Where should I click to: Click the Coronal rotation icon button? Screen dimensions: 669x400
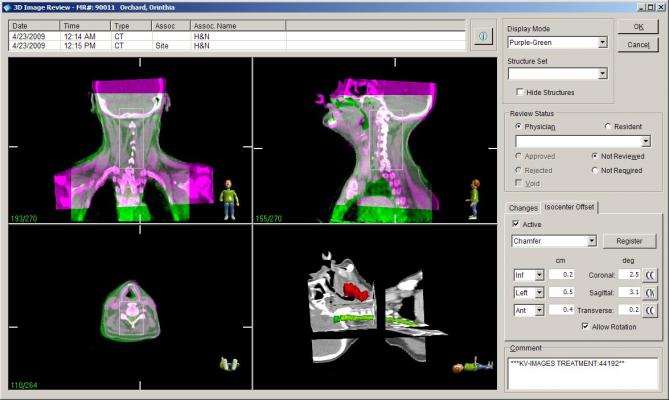(x=650, y=274)
